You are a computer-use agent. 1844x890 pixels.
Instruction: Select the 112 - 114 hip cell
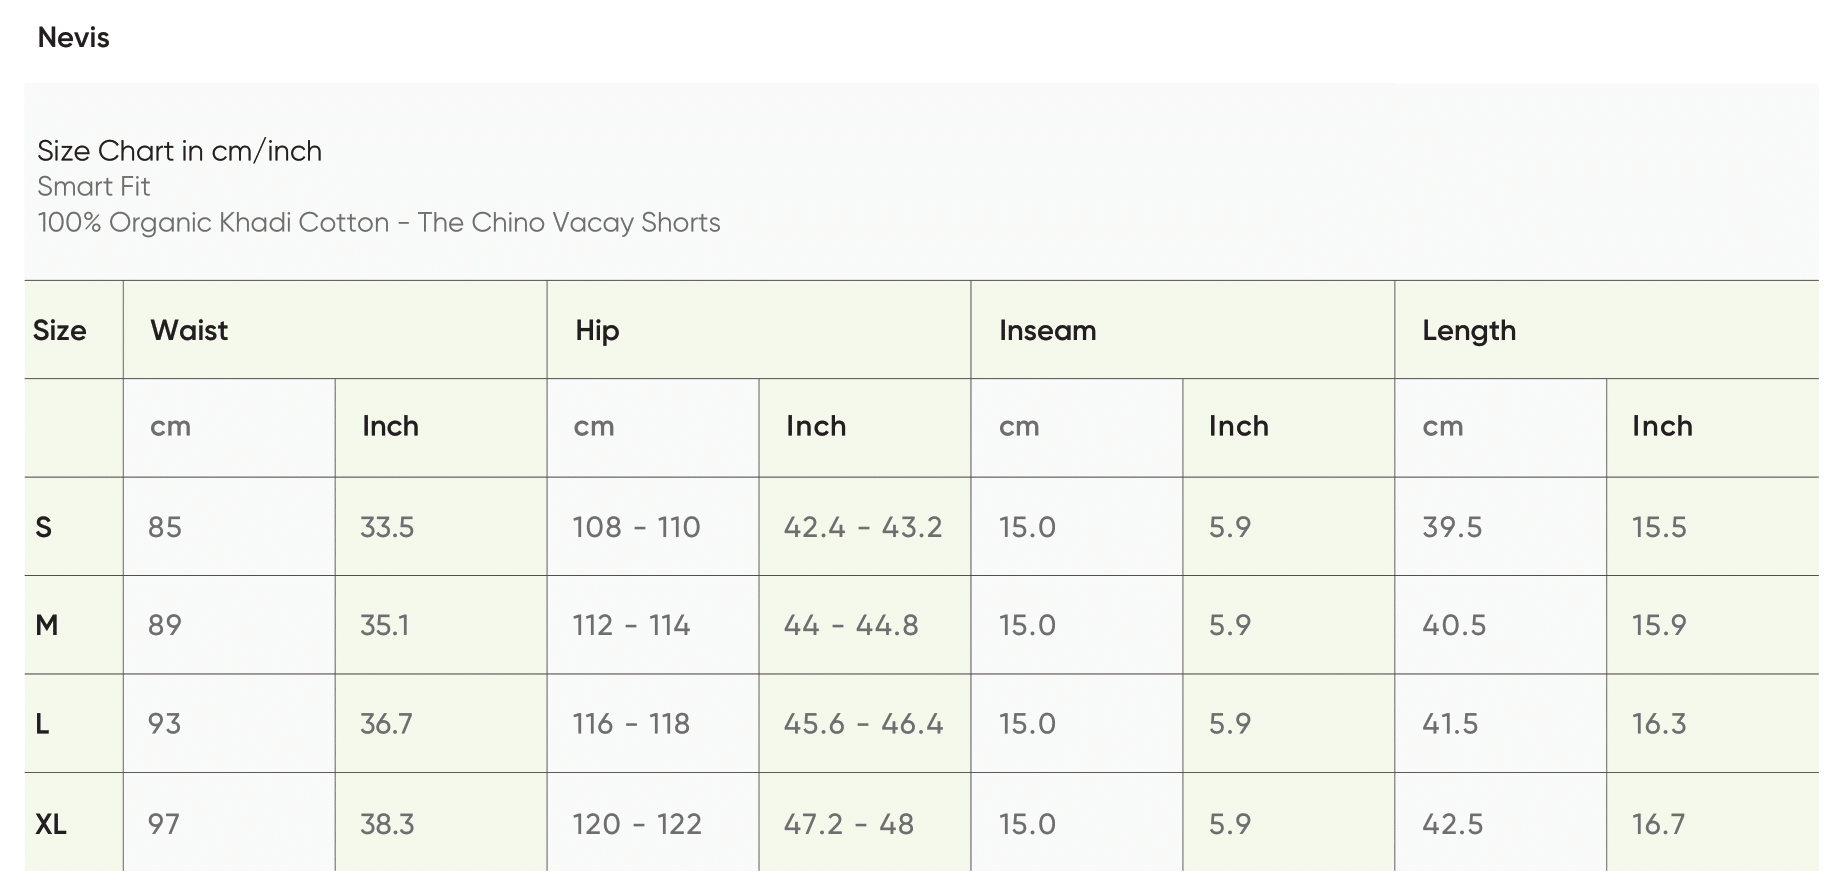[x=631, y=626]
